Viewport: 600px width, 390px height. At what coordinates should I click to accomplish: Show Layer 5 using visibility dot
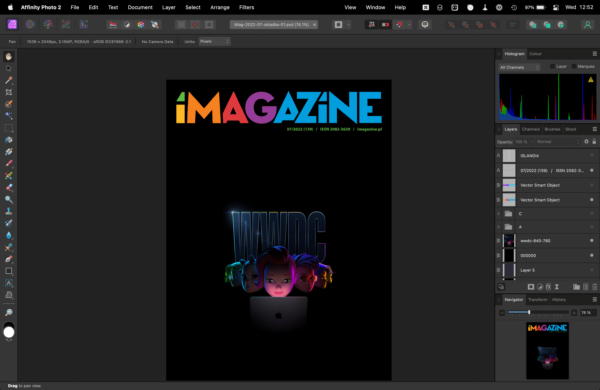(592, 270)
